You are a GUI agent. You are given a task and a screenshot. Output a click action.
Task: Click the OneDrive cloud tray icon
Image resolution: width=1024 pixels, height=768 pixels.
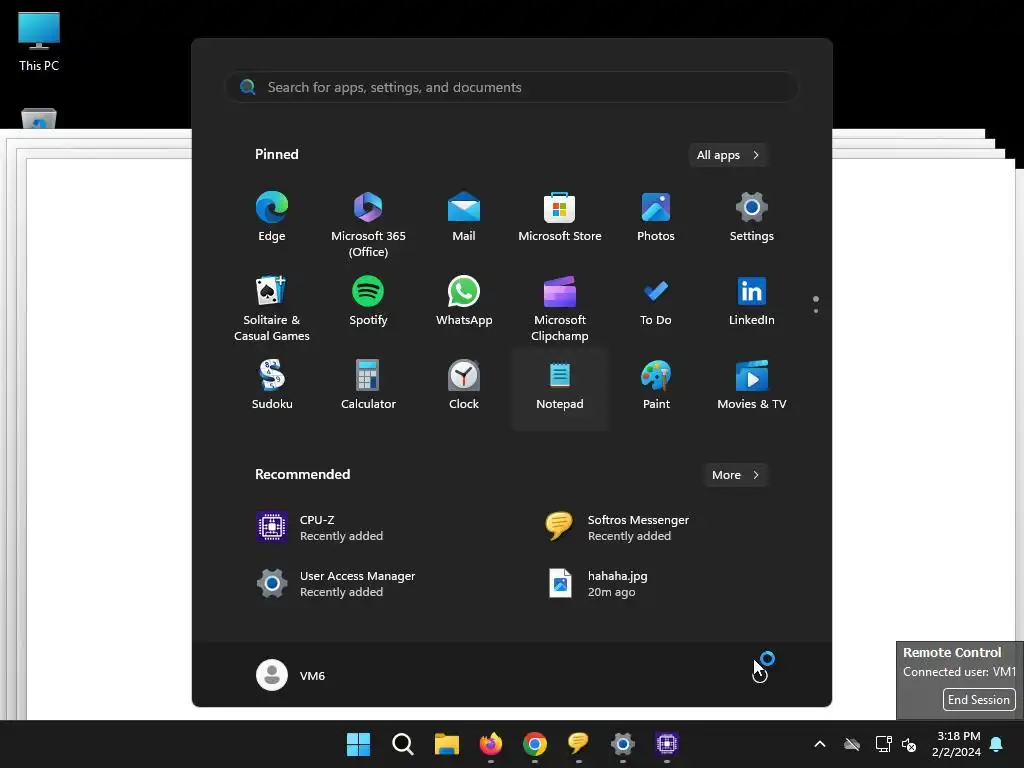pyautogui.click(x=852, y=744)
